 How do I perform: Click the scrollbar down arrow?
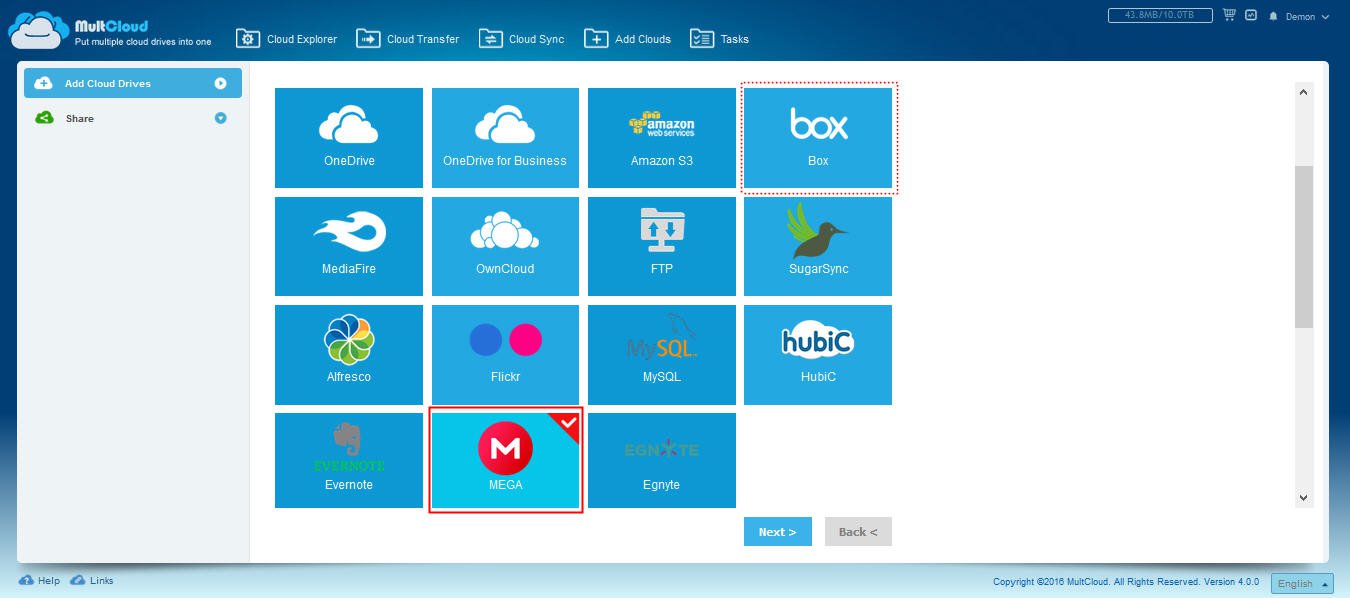click(x=1303, y=497)
